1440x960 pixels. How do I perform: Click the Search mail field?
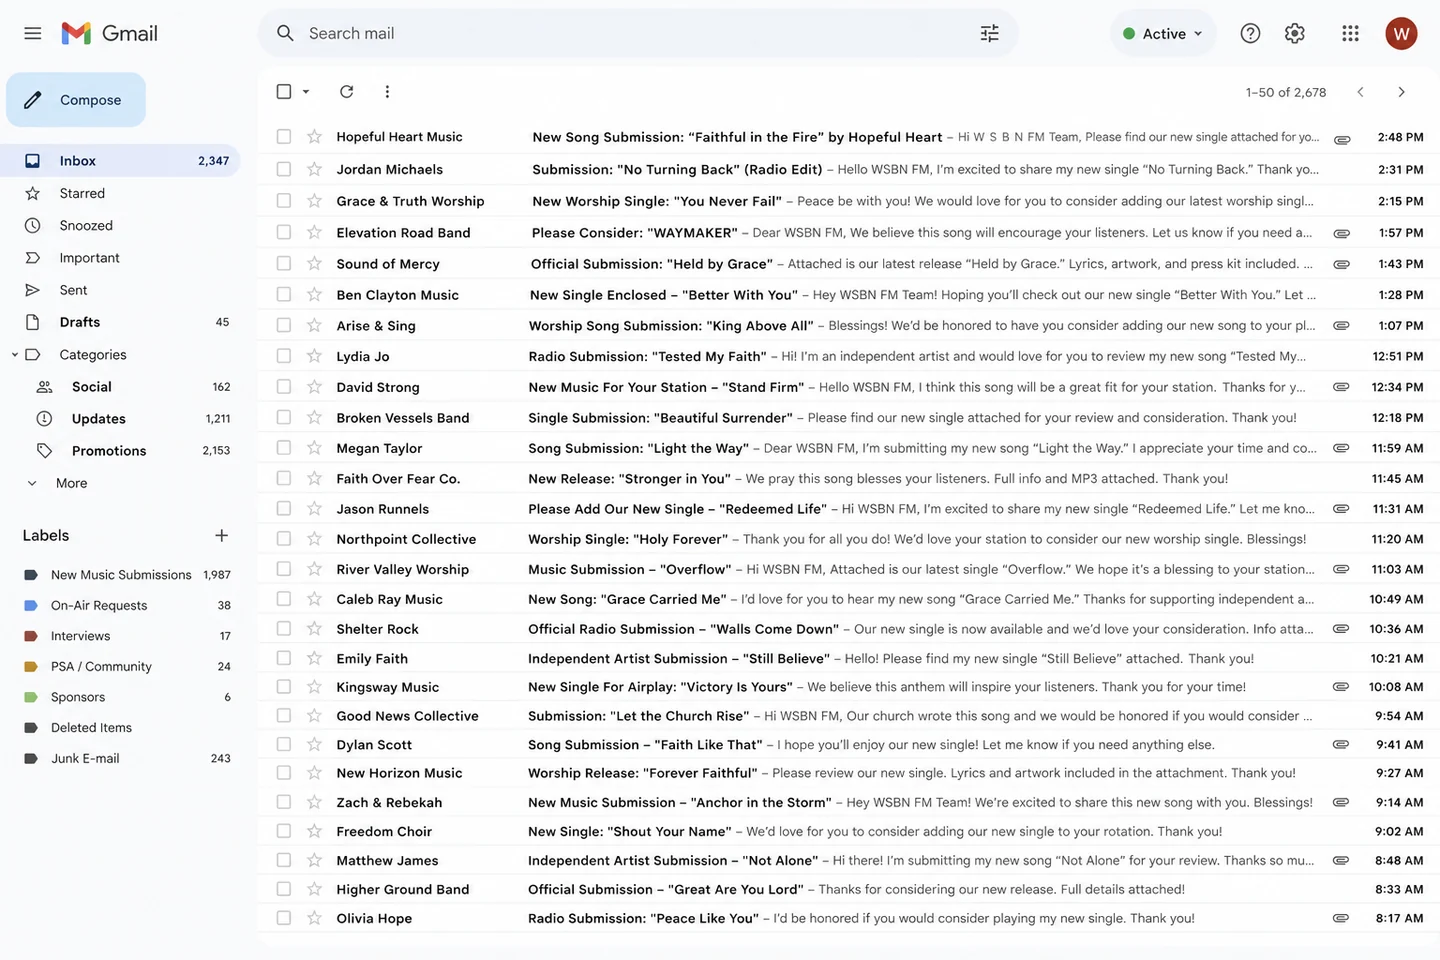(638, 33)
